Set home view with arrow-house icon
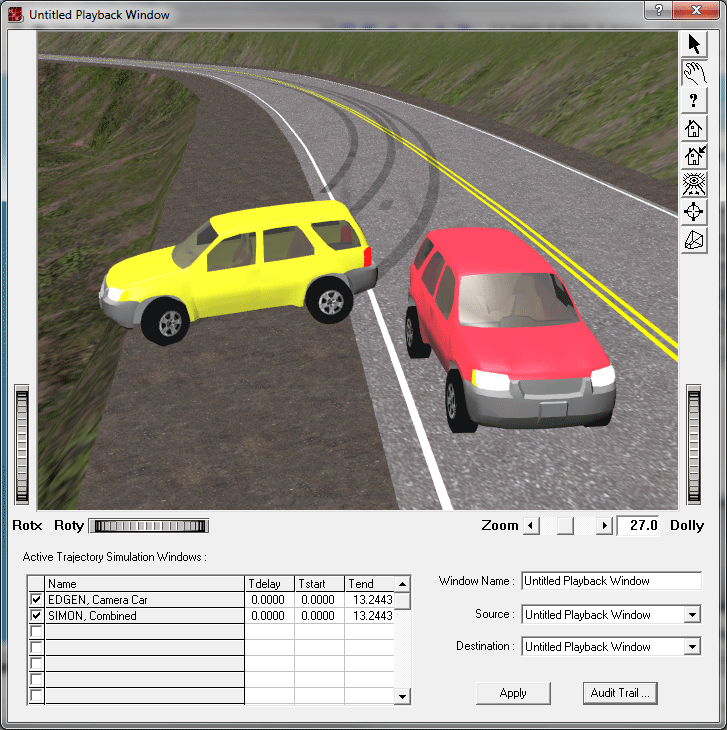This screenshot has height=730, width=727. pyautogui.click(x=694, y=156)
